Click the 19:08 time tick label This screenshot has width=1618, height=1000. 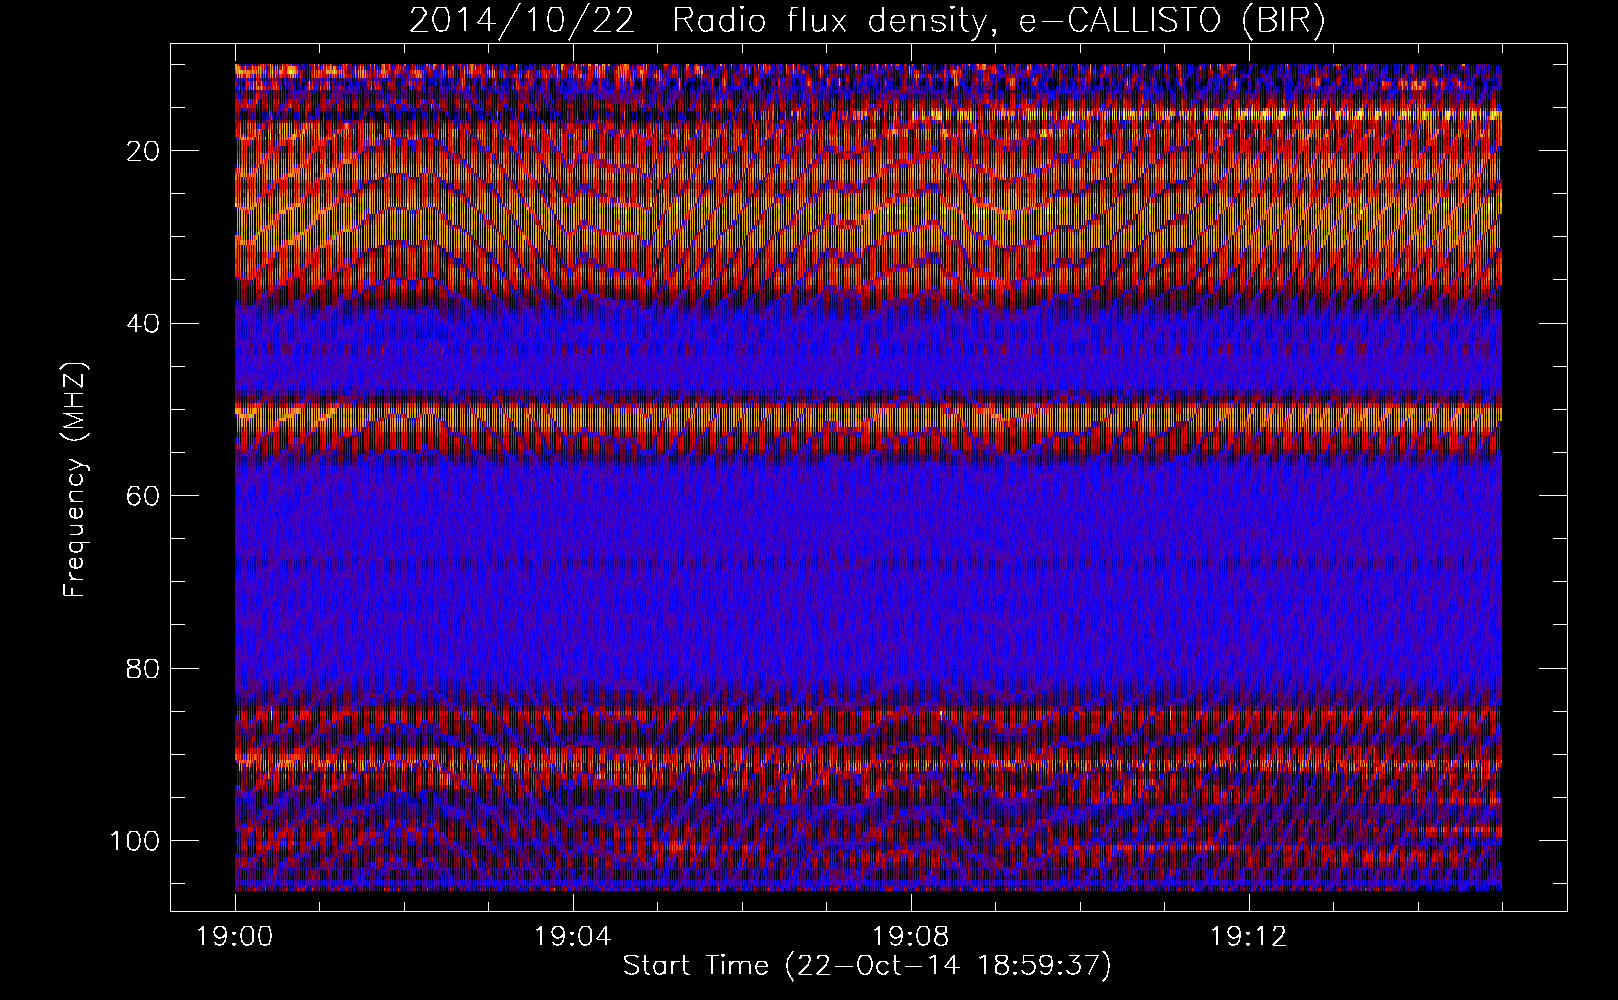click(910, 937)
